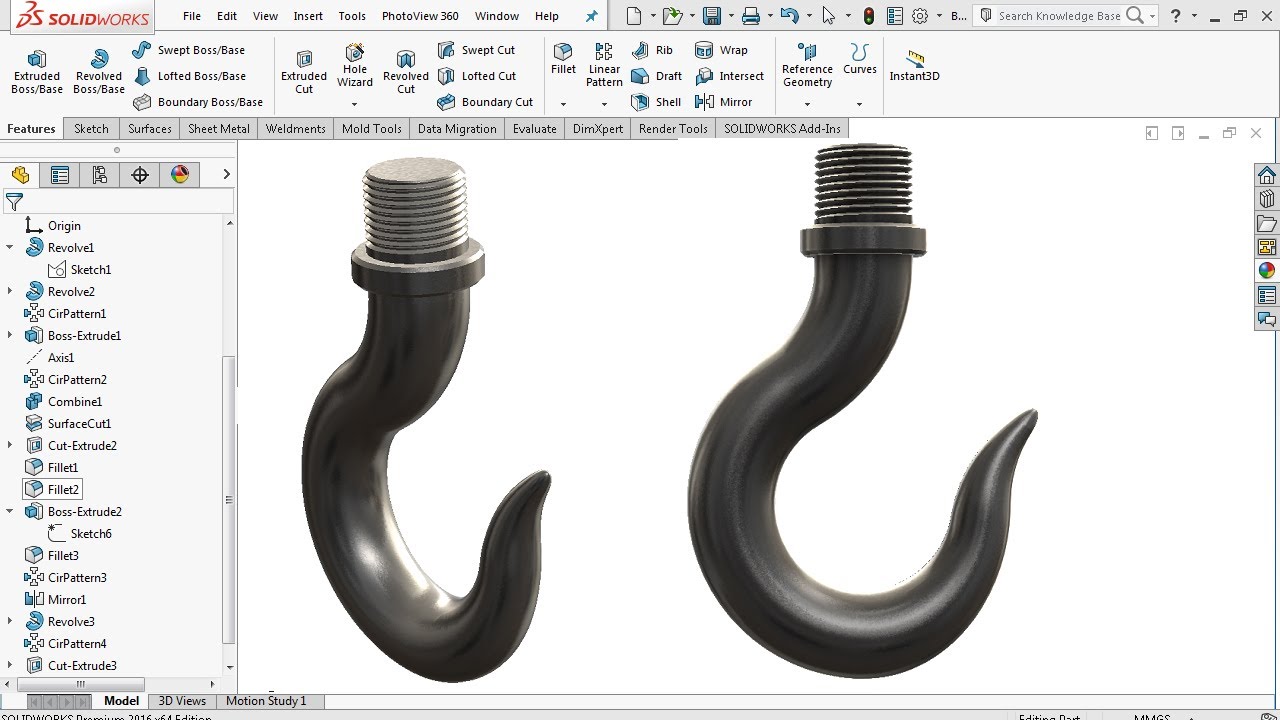1280x720 pixels.
Task: Apply the Fillet tool
Action: 563,59
